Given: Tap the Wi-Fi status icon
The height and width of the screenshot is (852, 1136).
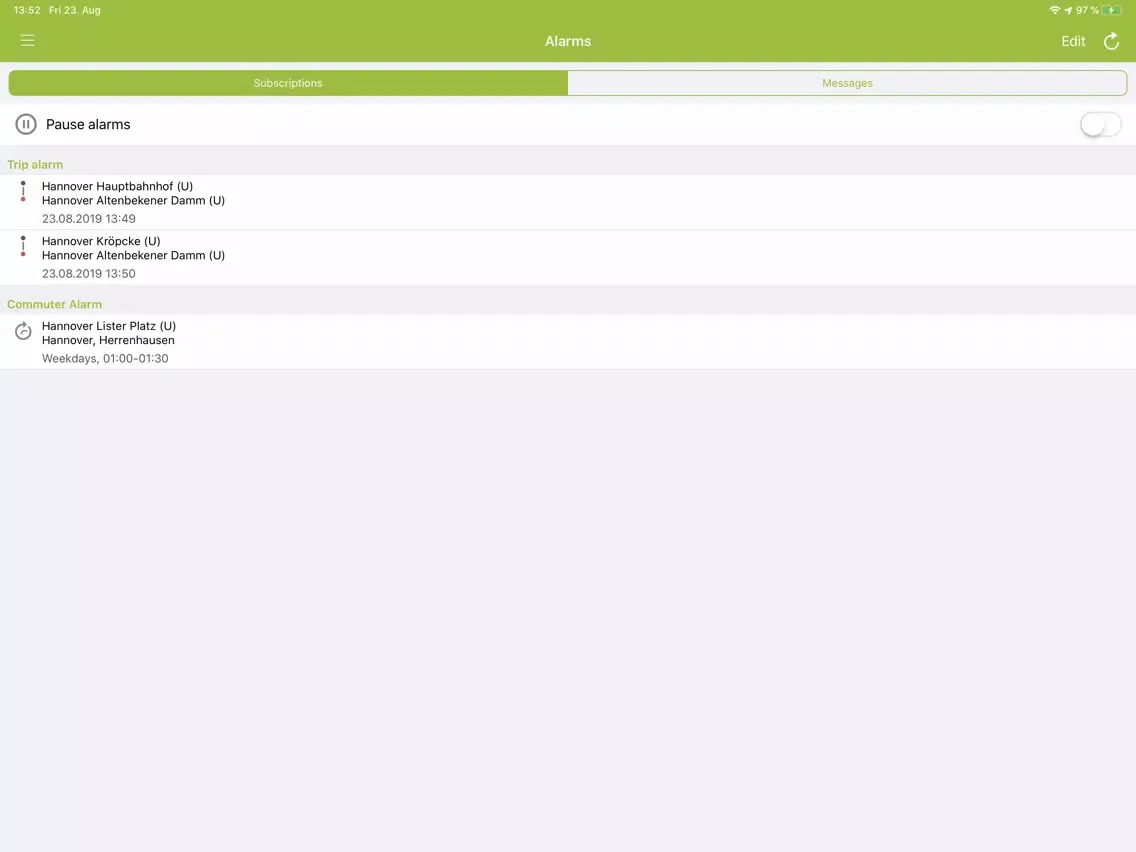Looking at the screenshot, I should [1055, 10].
